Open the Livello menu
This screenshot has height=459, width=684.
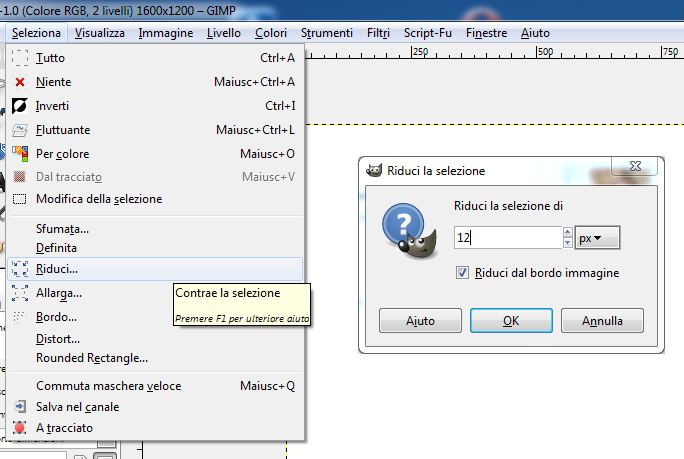(x=224, y=33)
